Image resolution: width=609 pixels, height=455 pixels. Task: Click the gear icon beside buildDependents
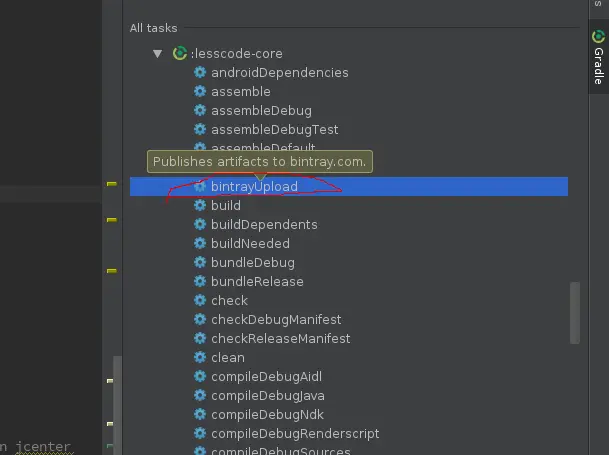[200, 224]
